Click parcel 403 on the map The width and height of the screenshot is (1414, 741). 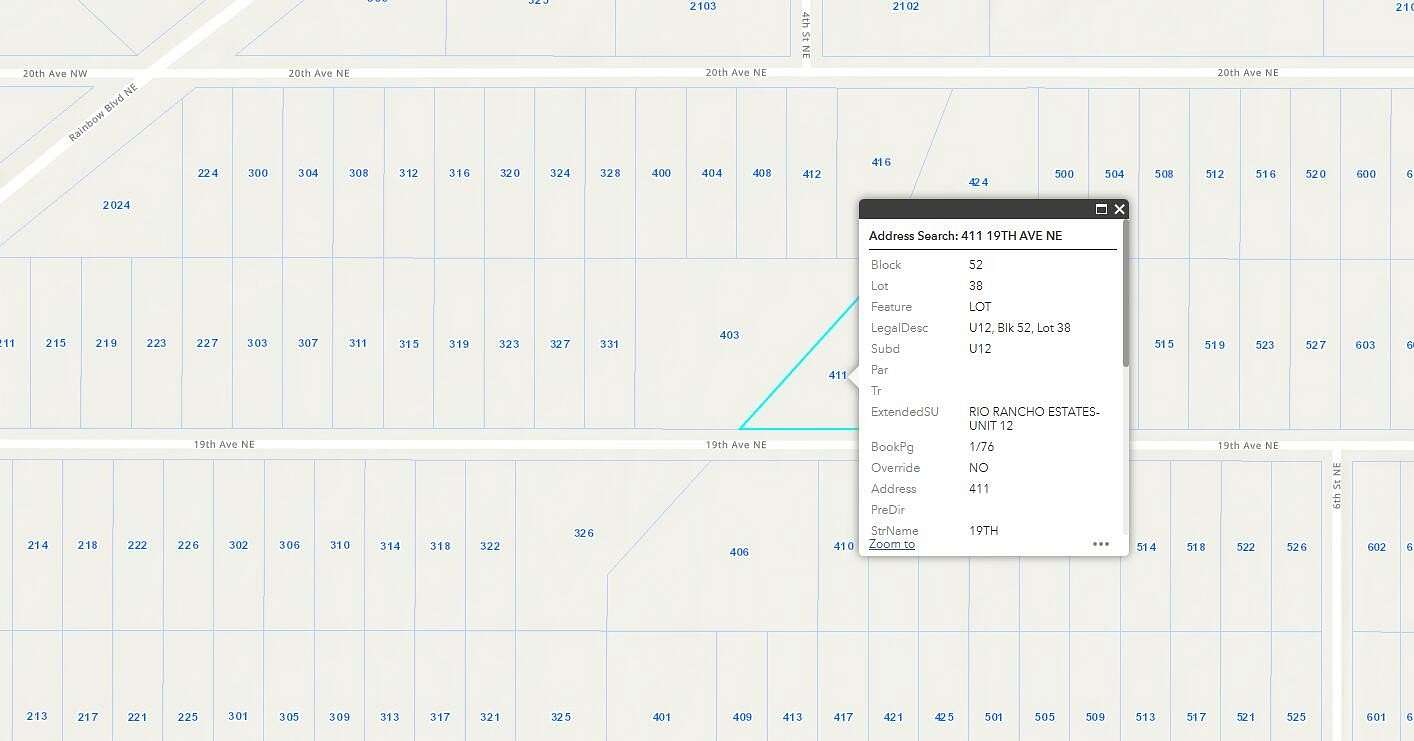[x=729, y=335]
